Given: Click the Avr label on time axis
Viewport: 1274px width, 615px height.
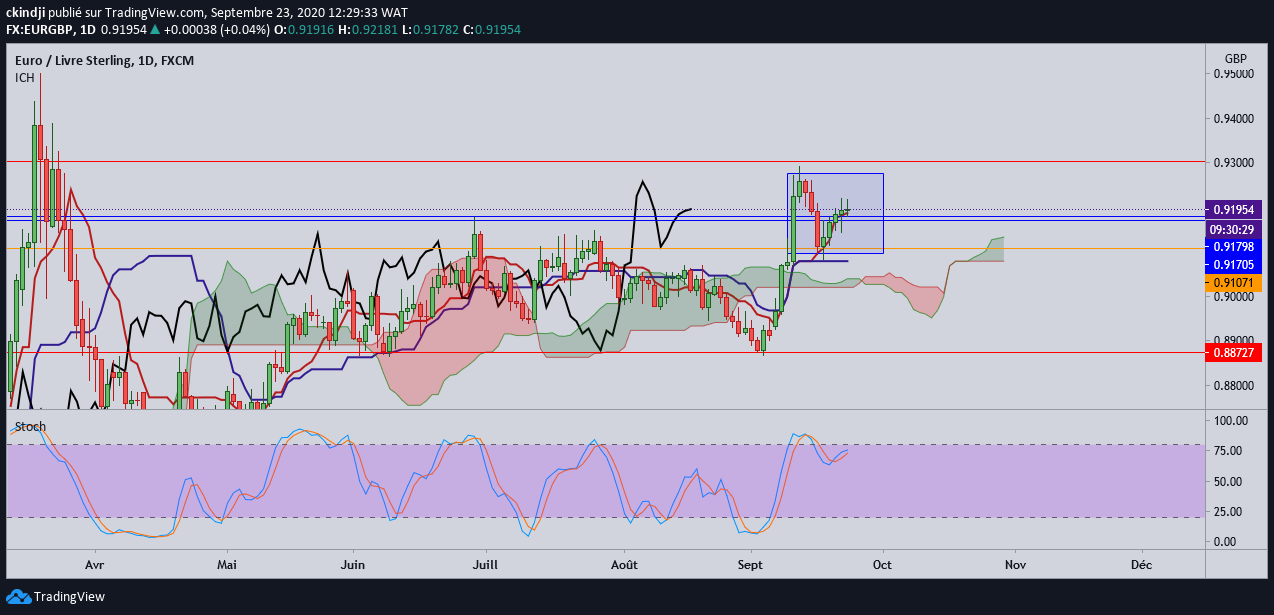Looking at the screenshot, I should coord(96,564).
